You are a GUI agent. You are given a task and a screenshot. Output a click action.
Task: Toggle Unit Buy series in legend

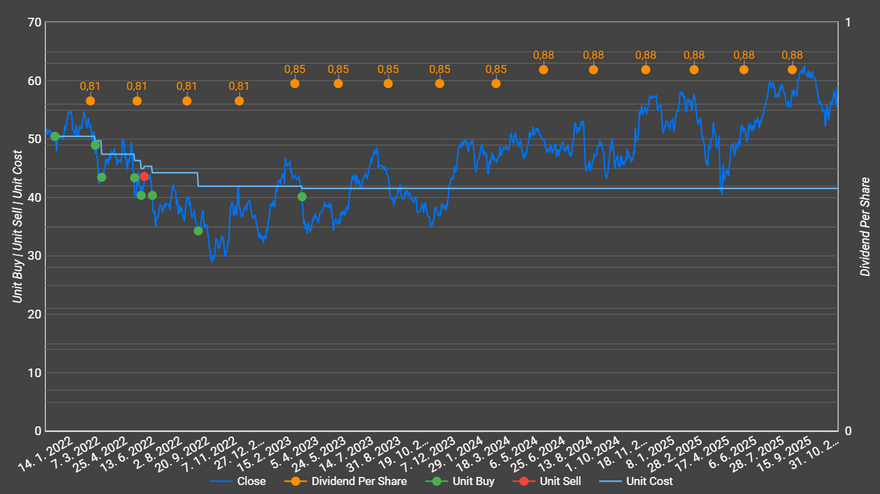pyautogui.click(x=464, y=481)
